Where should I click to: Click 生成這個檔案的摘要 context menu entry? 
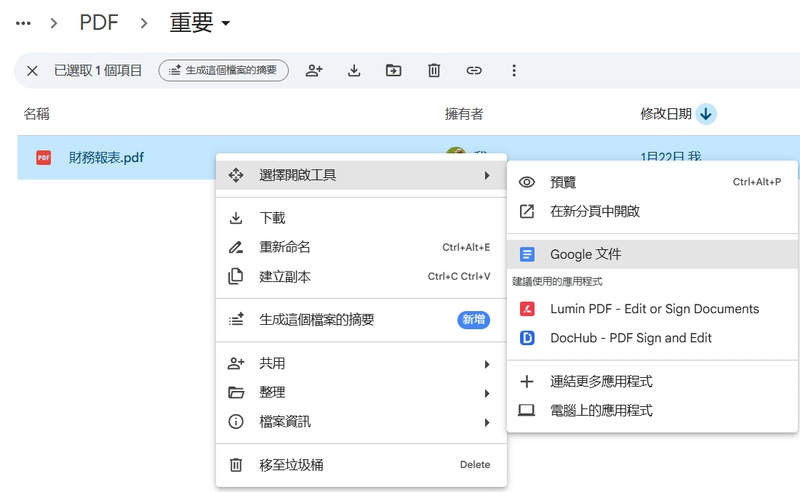click(x=361, y=320)
